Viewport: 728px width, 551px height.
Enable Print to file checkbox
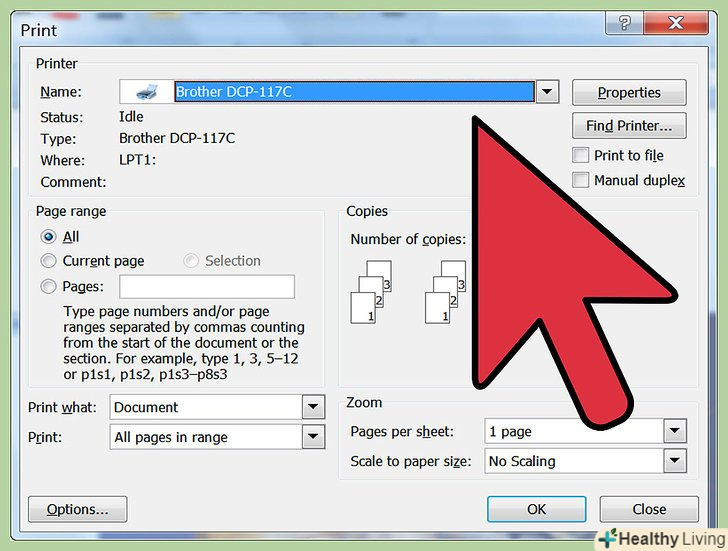[x=580, y=155]
